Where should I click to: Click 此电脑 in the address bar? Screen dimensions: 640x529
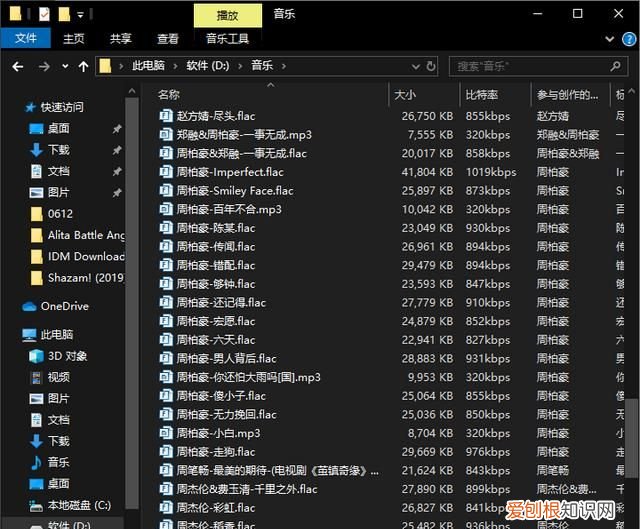coord(148,66)
